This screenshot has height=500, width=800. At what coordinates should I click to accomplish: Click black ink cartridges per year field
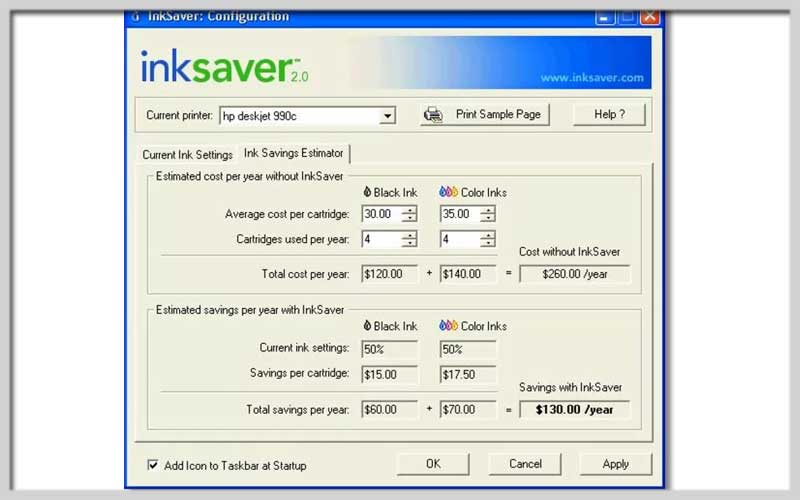click(382, 239)
